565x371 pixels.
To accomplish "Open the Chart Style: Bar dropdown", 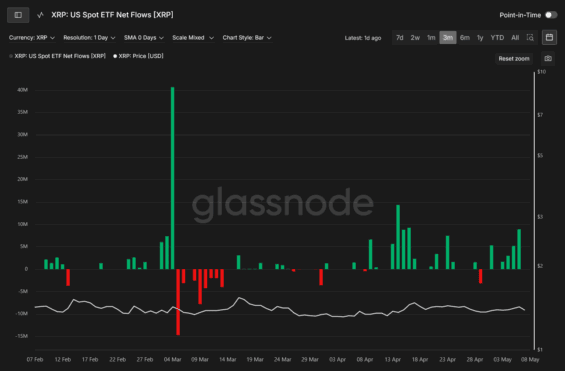I will (x=247, y=38).
